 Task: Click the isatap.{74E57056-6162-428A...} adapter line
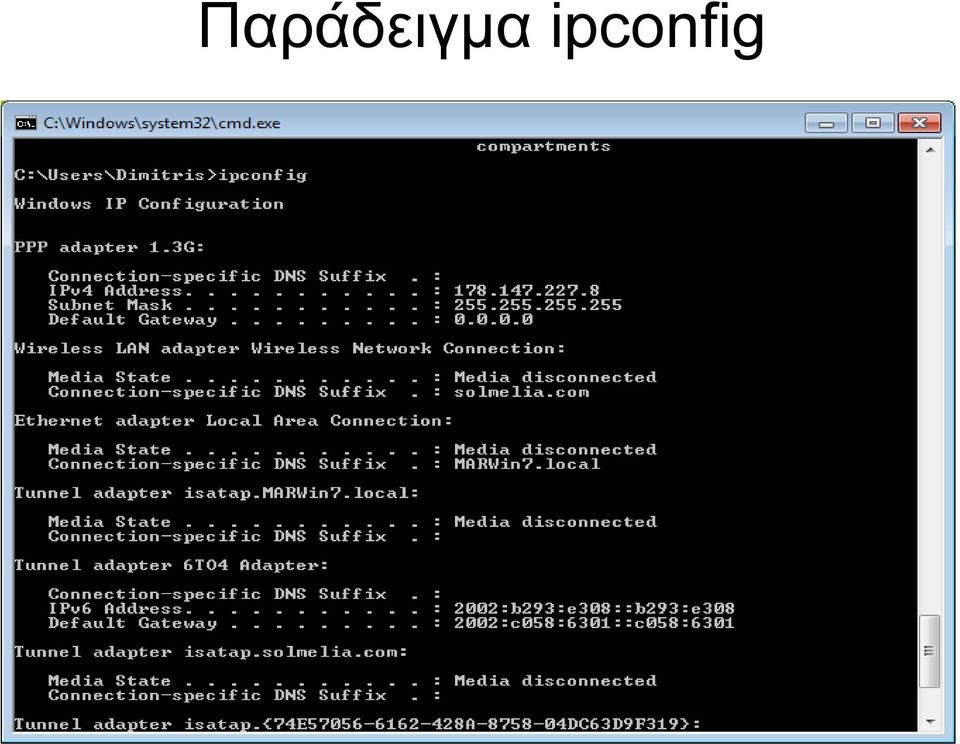tap(357, 724)
